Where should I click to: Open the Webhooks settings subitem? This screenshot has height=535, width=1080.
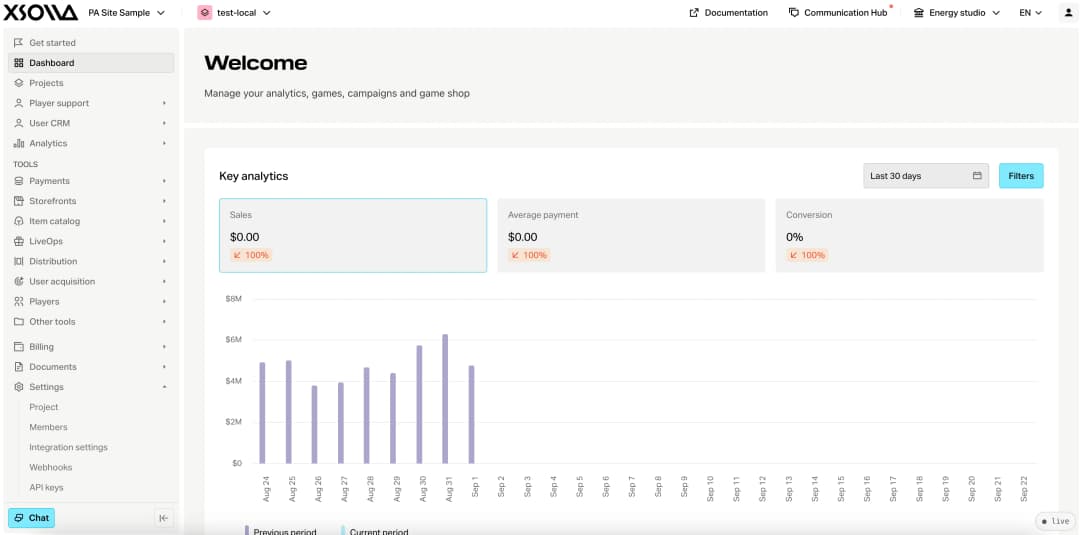(x=50, y=467)
